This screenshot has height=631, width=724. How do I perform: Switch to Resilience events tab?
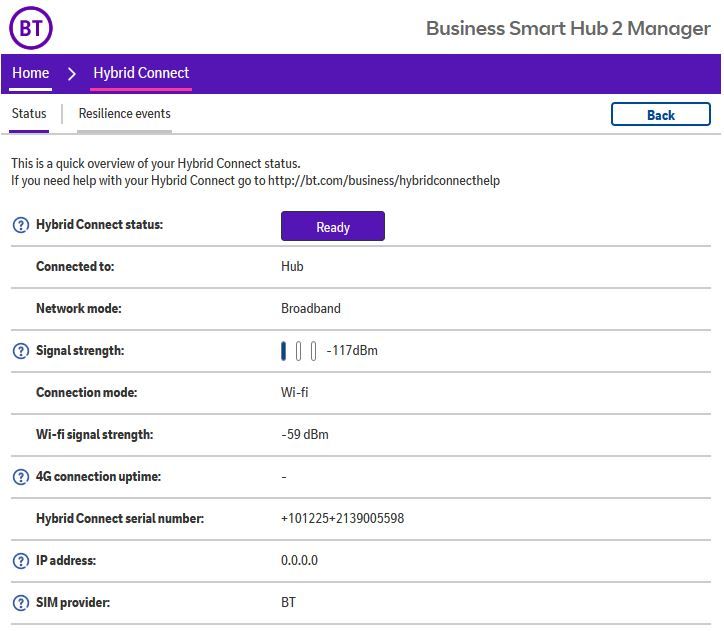click(125, 114)
